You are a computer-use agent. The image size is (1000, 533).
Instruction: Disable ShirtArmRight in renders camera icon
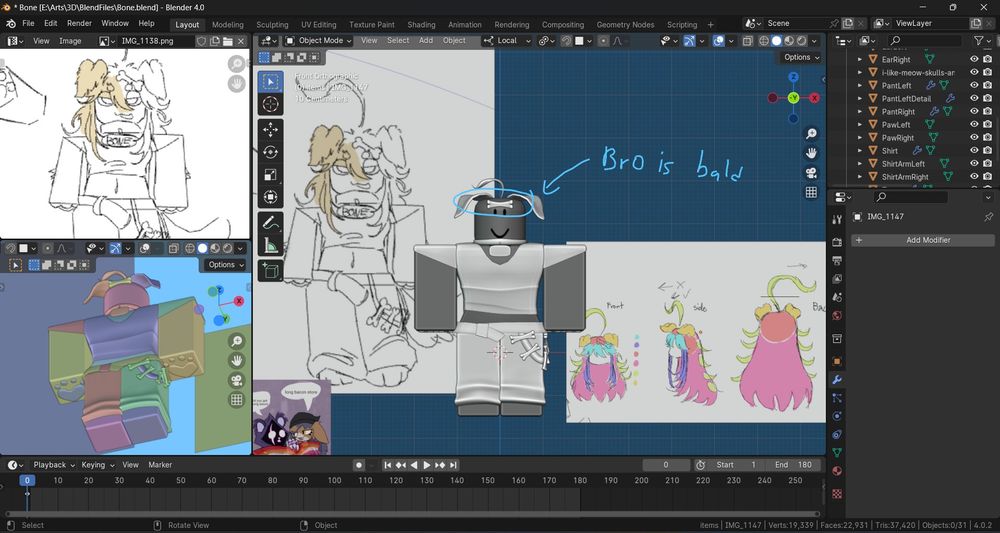tap(987, 177)
